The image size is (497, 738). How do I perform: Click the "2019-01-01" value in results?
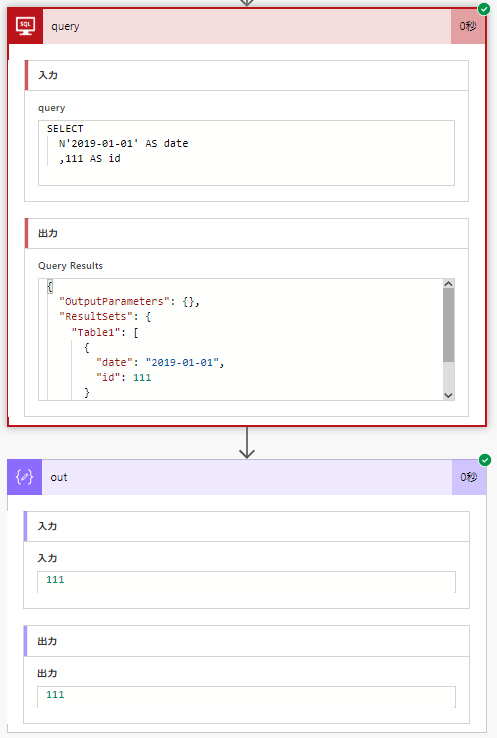[183, 362]
